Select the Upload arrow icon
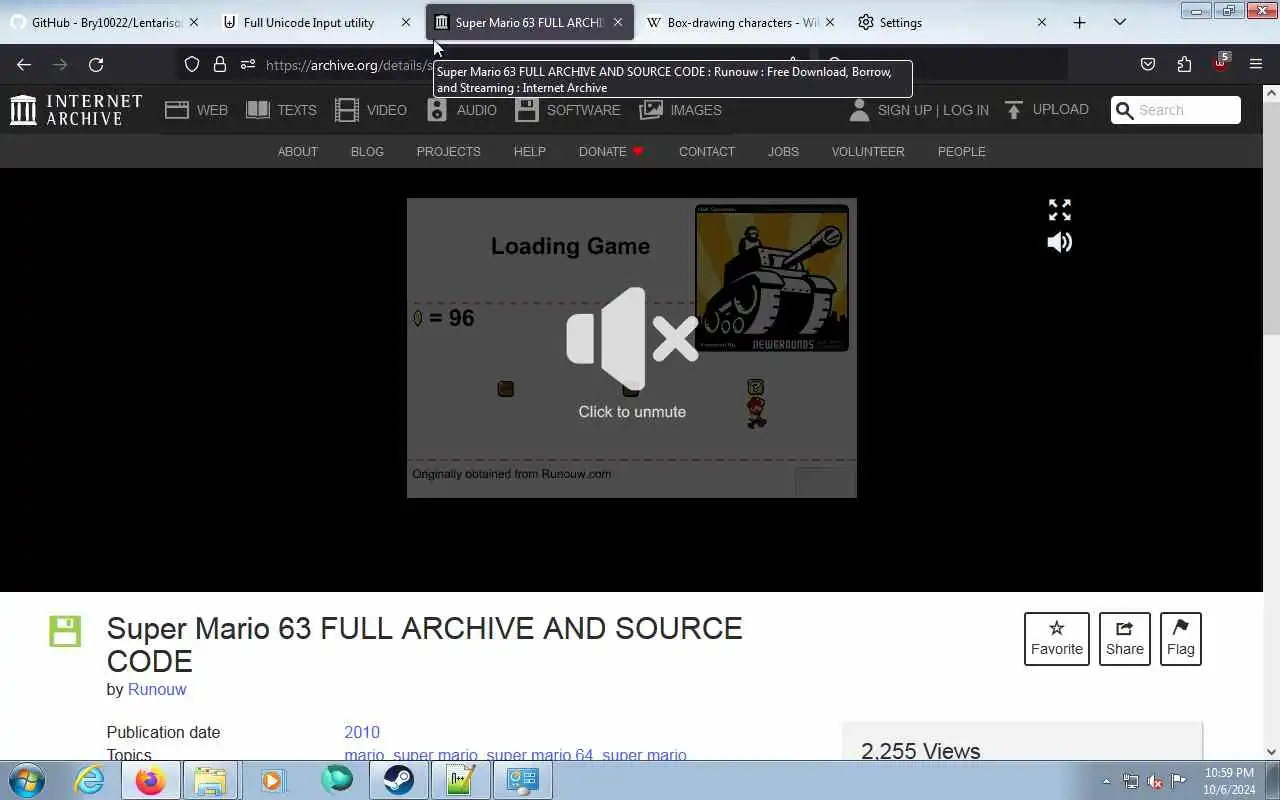 (1014, 110)
